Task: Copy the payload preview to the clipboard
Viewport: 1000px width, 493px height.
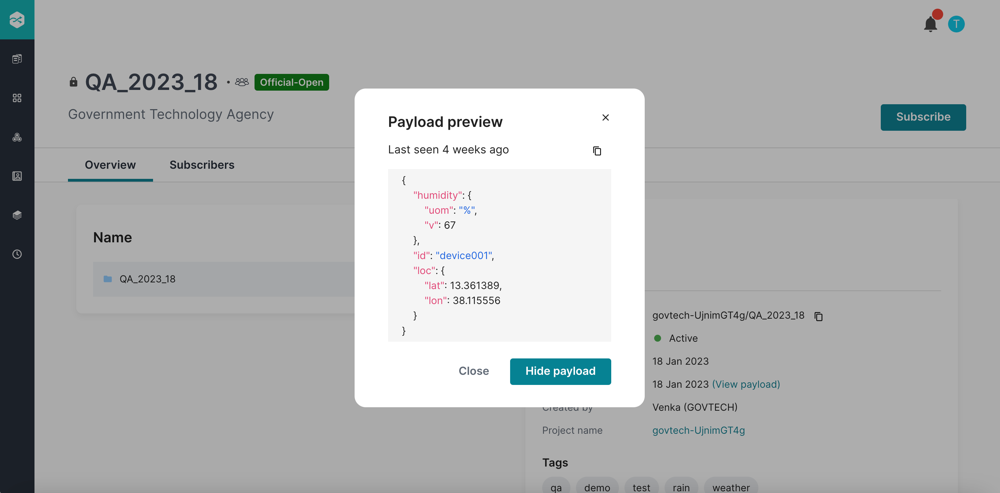Action: click(x=597, y=151)
